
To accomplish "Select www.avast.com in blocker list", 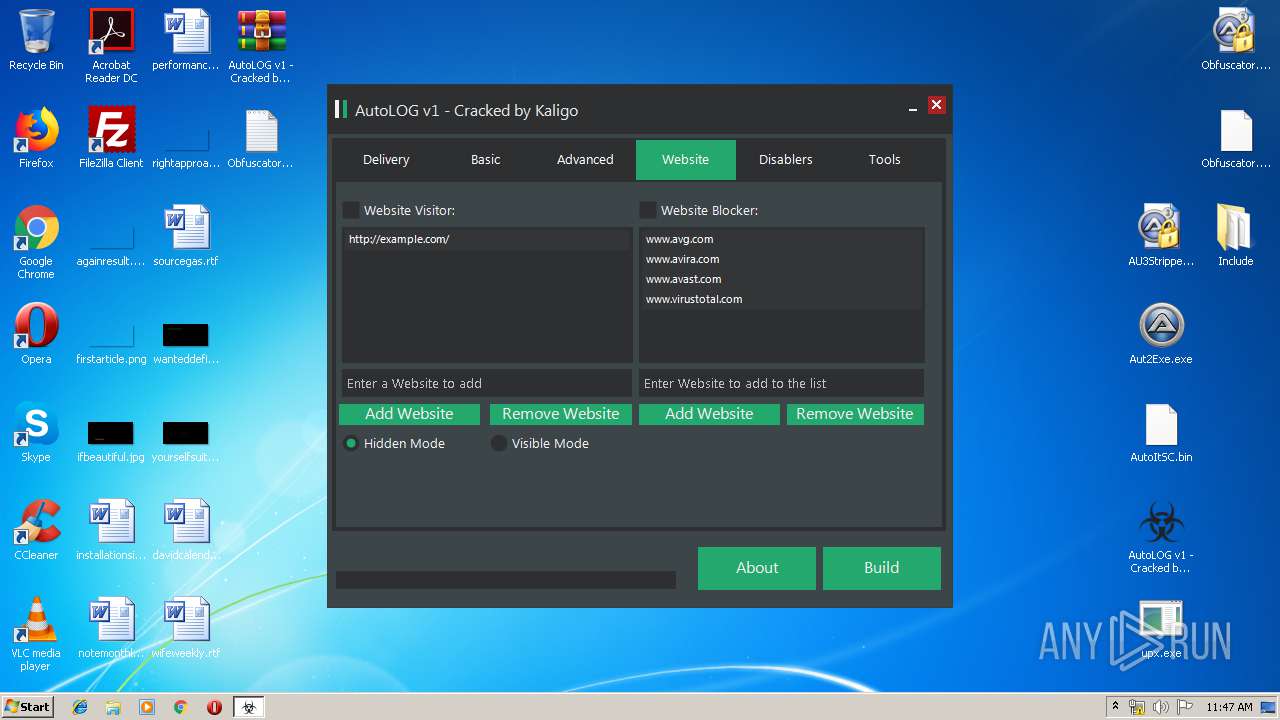I will (x=781, y=280).
